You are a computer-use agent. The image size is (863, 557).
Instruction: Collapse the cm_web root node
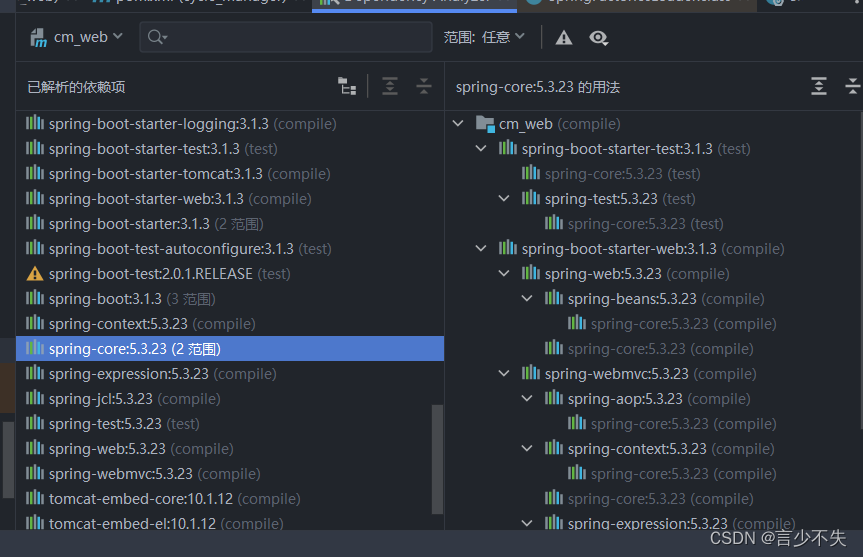tap(458, 123)
